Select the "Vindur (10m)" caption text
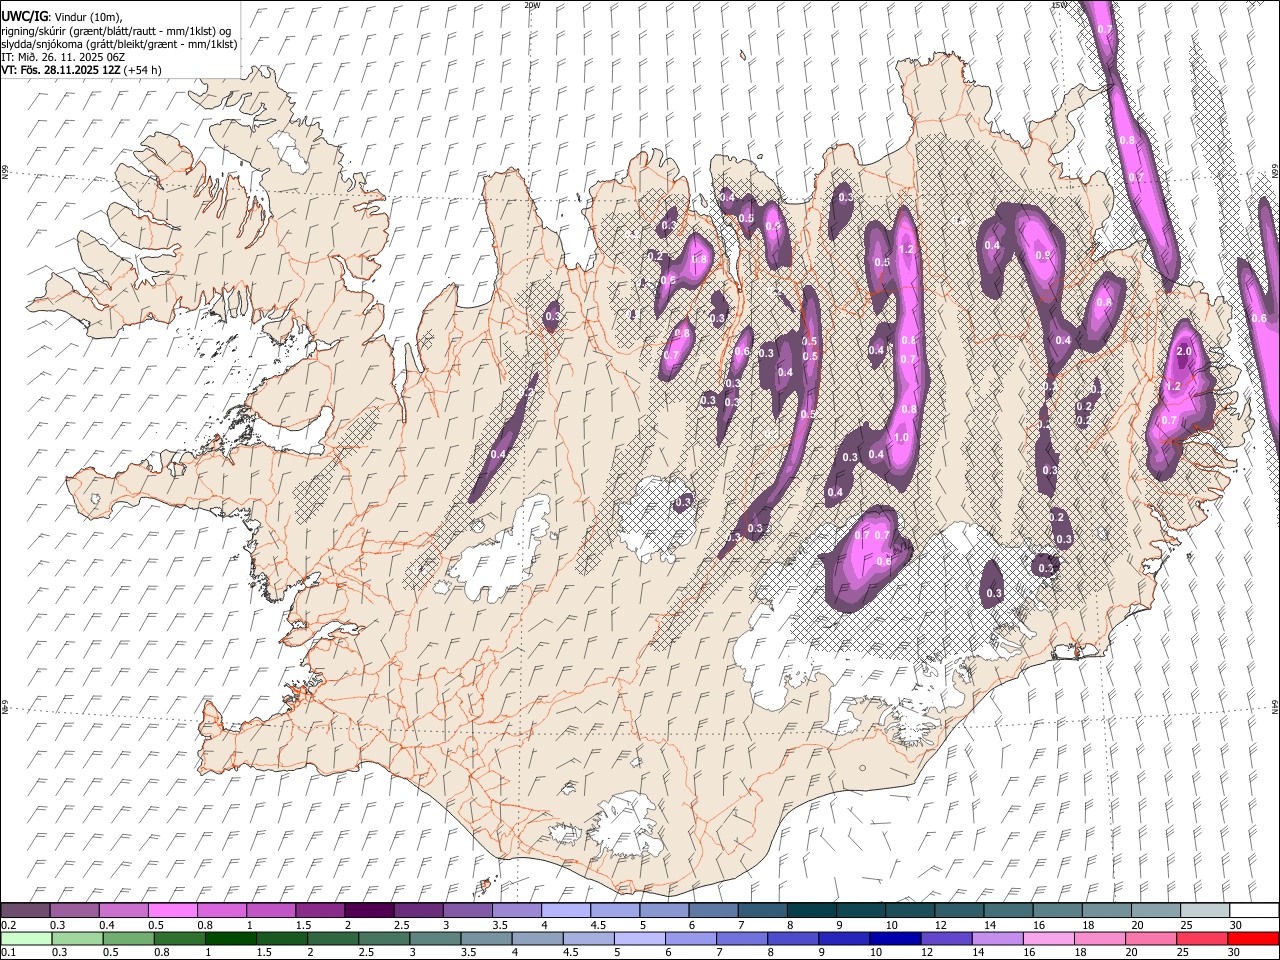 87,18
